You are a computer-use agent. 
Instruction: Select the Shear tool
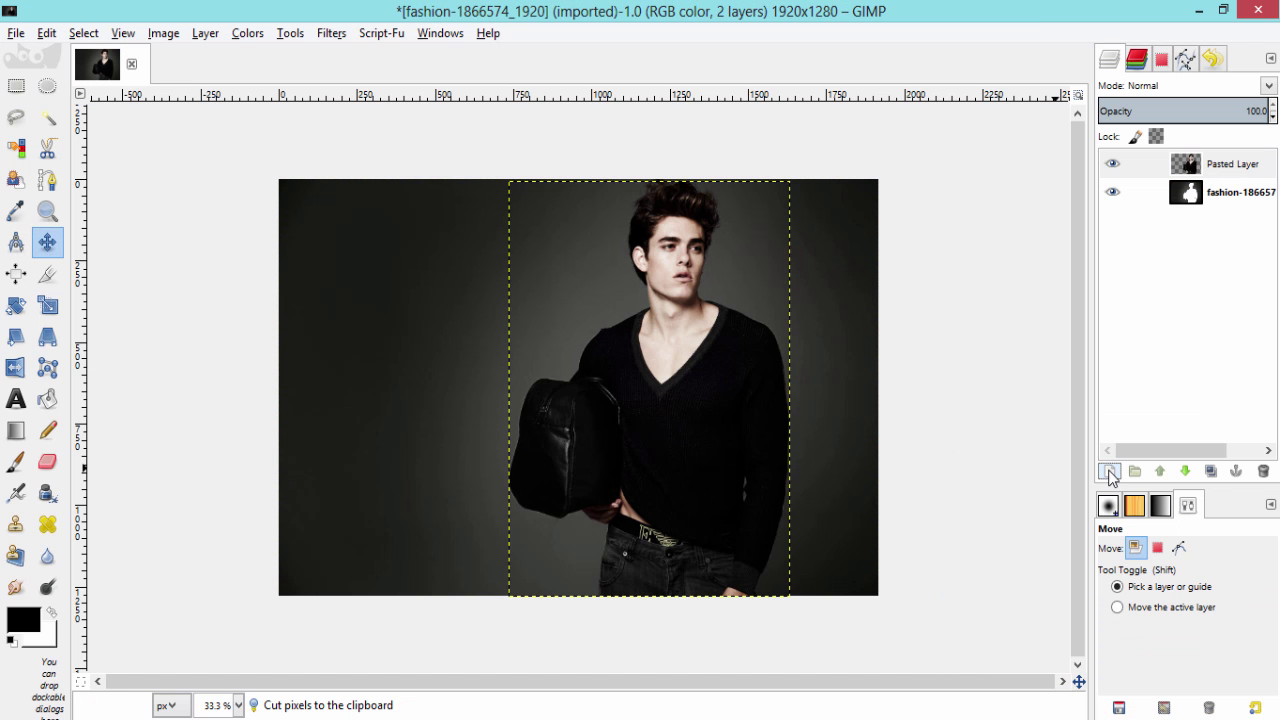[x=16, y=336]
